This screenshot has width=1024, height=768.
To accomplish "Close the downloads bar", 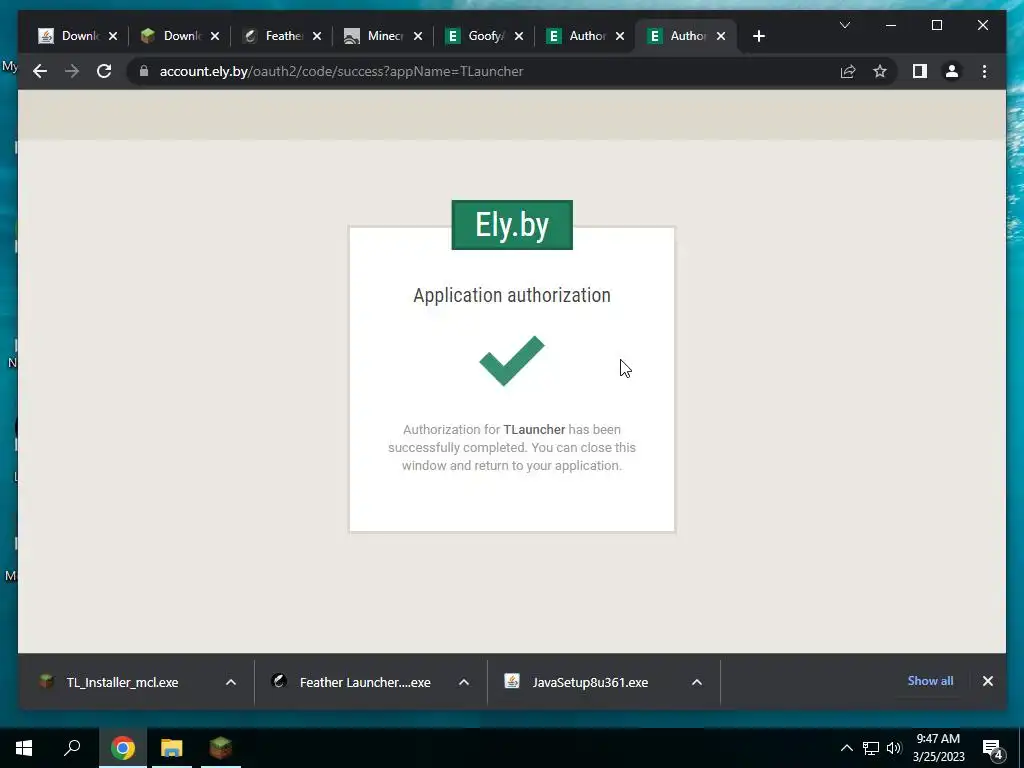I will pos(987,681).
